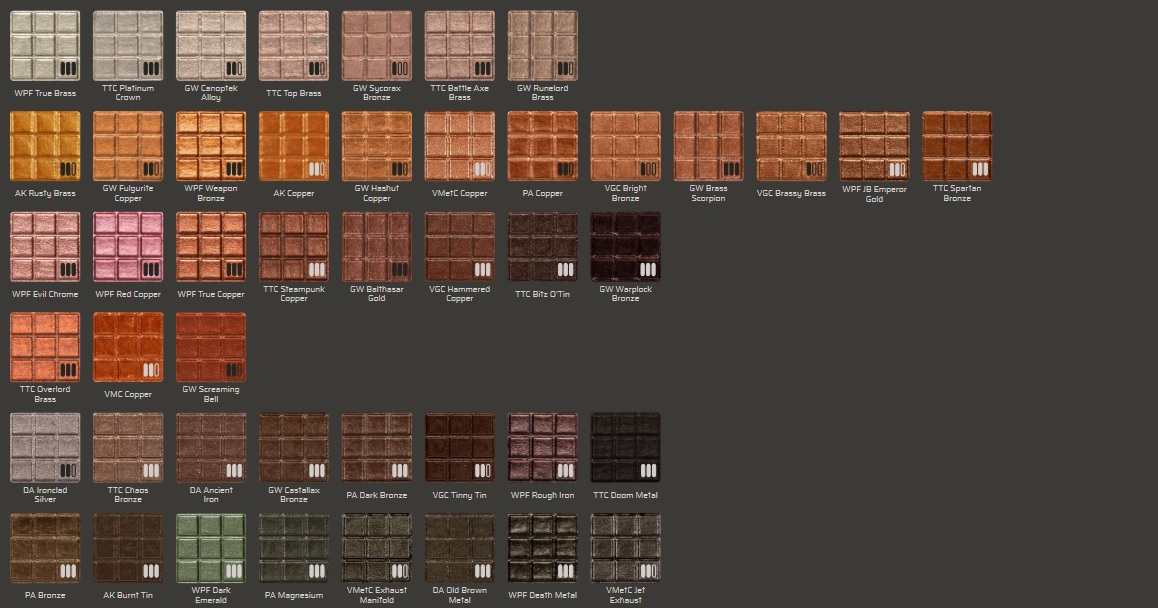Screen dimensions: 1158x608
Task: Select the GW Screaming Bell swatch
Action: (x=210, y=347)
